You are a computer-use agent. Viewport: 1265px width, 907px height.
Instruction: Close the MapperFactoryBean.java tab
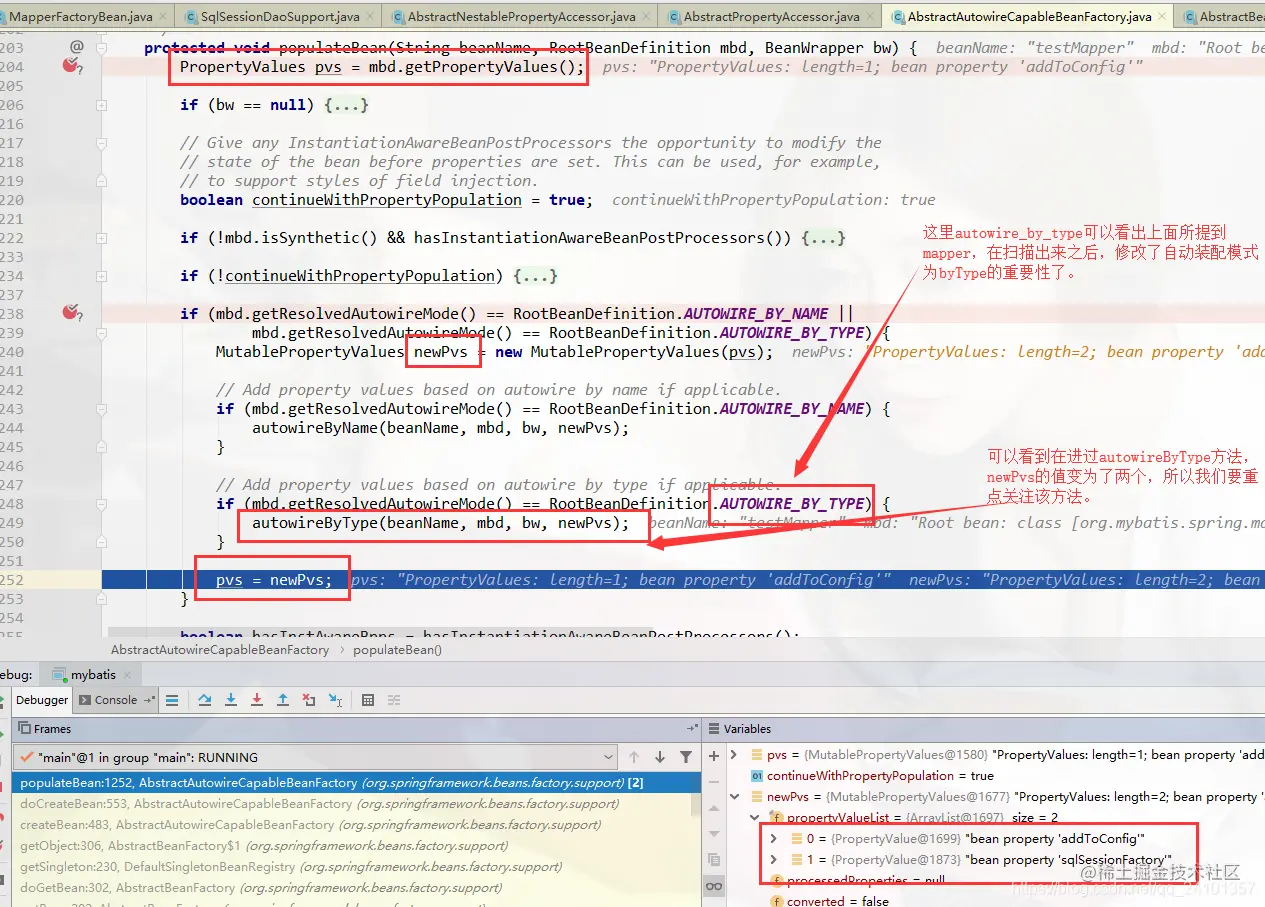tap(165, 17)
